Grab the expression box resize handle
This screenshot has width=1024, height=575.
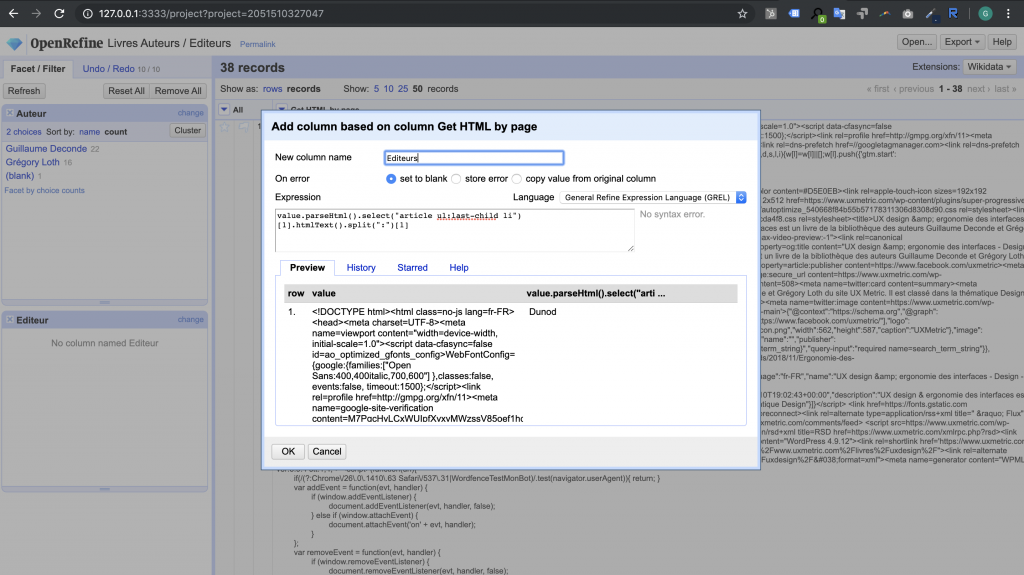[x=630, y=248]
